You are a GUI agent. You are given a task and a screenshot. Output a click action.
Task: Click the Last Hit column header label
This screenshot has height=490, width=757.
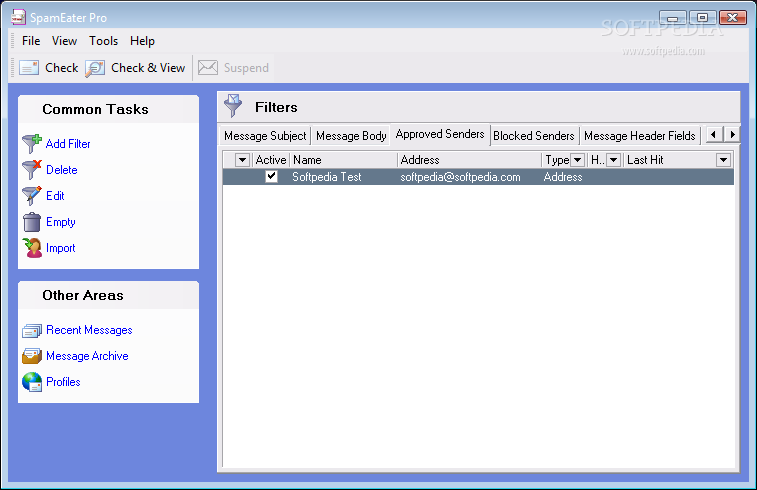[x=645, y=160]
